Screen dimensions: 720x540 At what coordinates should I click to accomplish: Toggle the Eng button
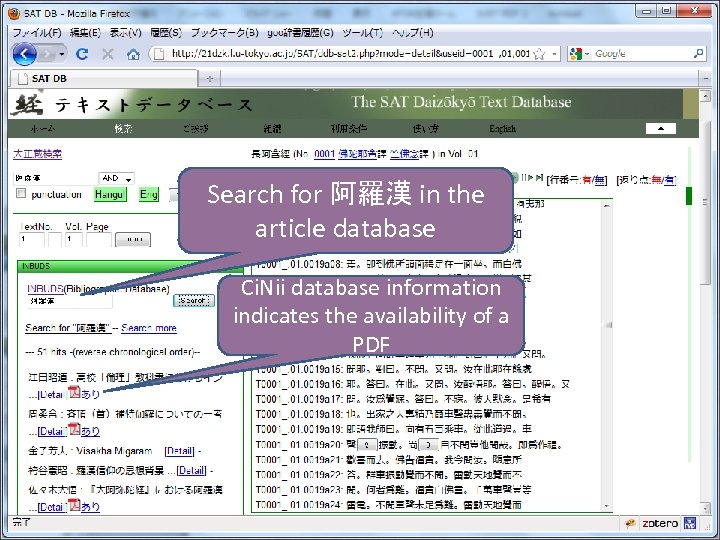coord(149,194)
